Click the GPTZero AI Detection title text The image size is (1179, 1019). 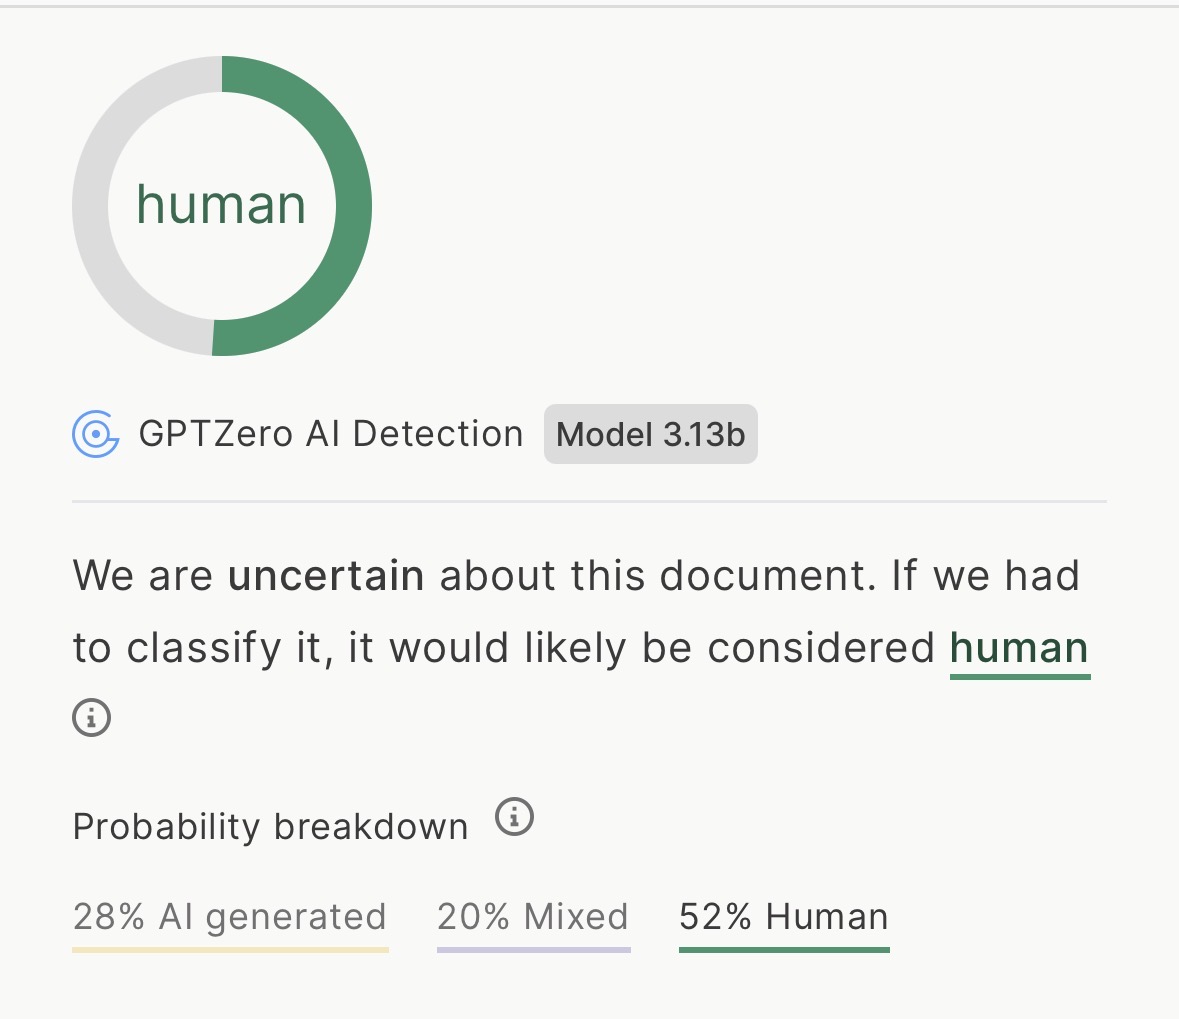[331, 434]
